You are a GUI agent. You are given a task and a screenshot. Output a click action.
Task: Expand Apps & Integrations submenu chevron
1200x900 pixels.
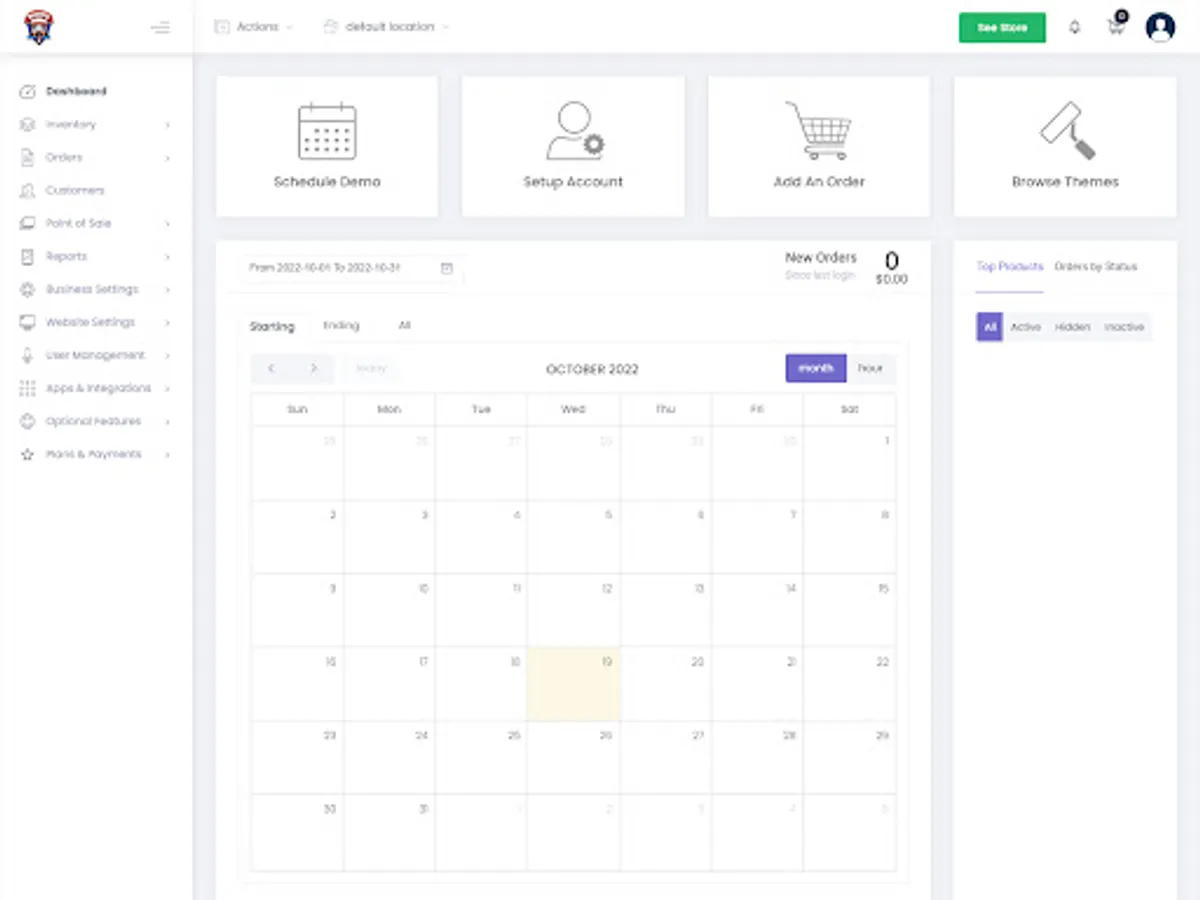tap(167, 389)
